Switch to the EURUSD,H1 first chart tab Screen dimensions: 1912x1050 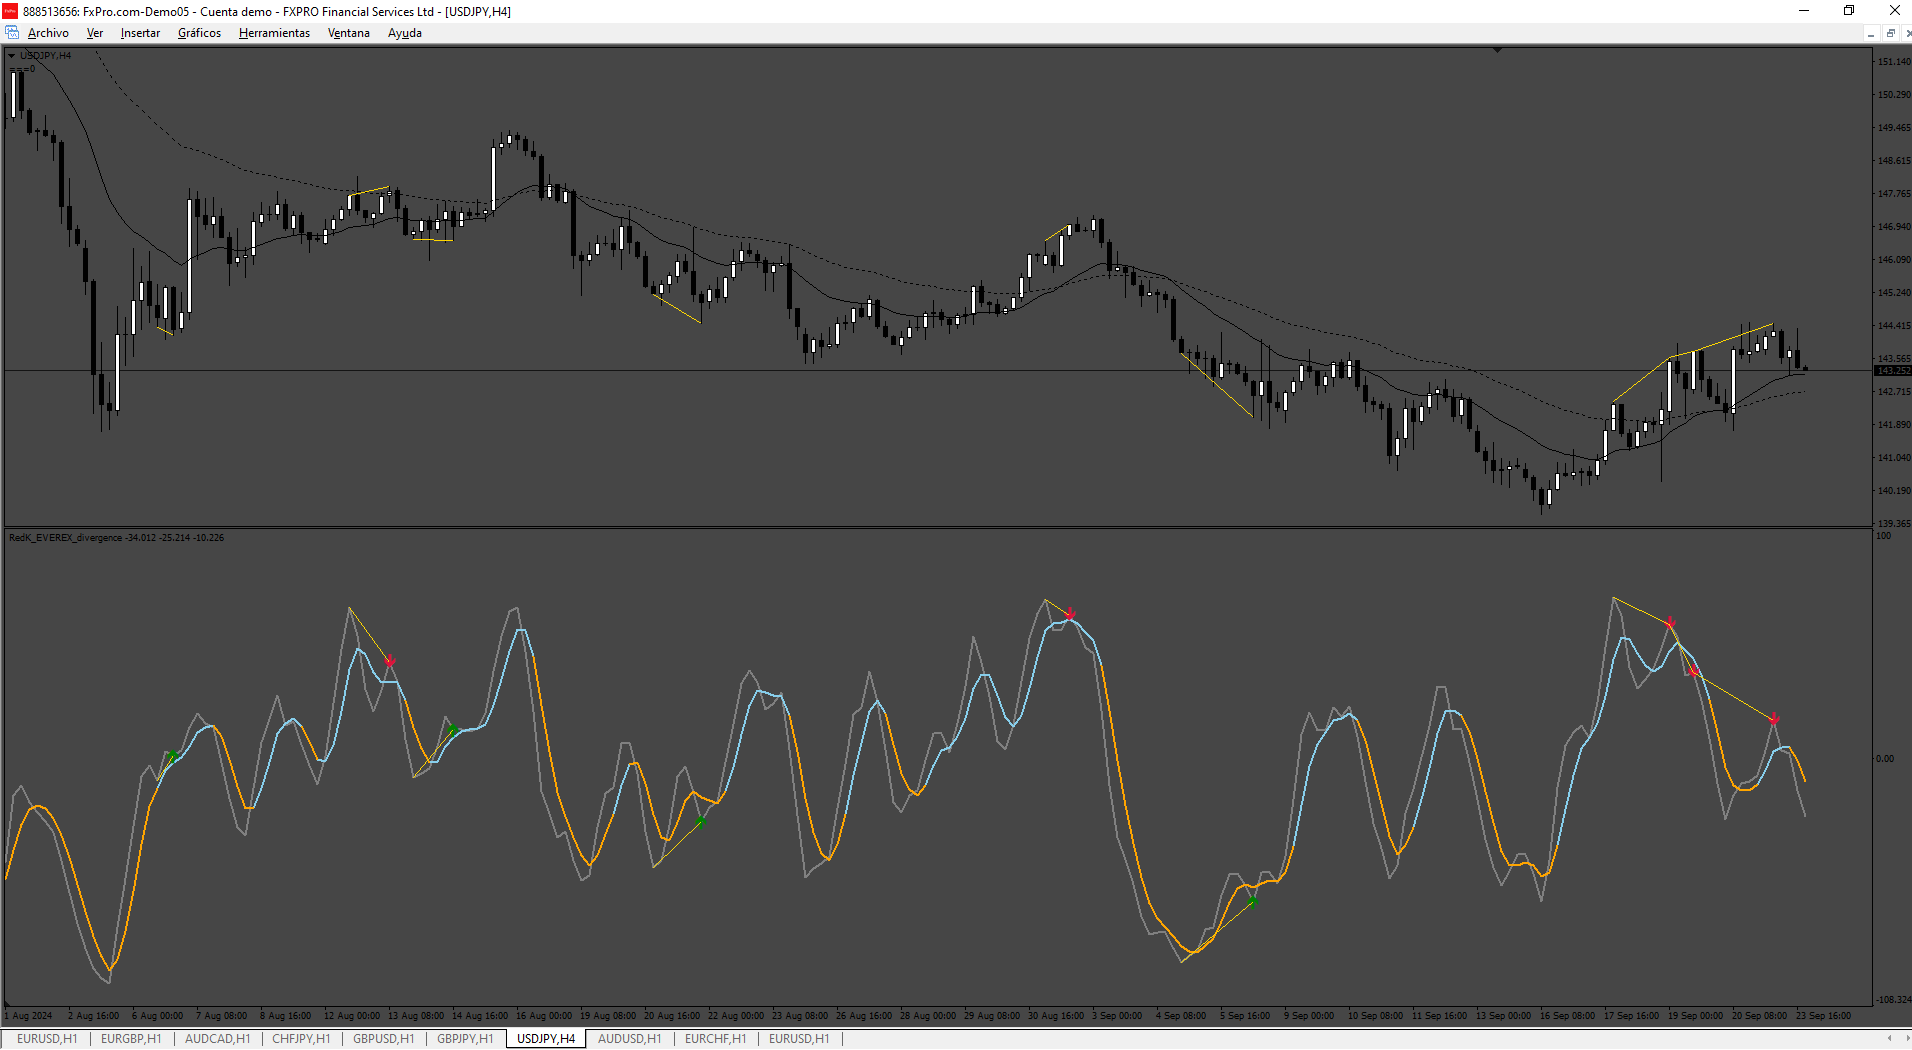(47, 1039)
